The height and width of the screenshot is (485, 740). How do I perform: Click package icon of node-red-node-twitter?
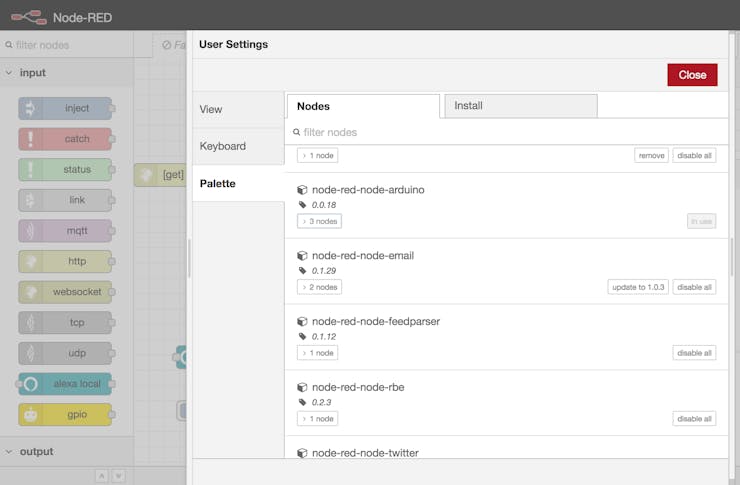(302, 453)
